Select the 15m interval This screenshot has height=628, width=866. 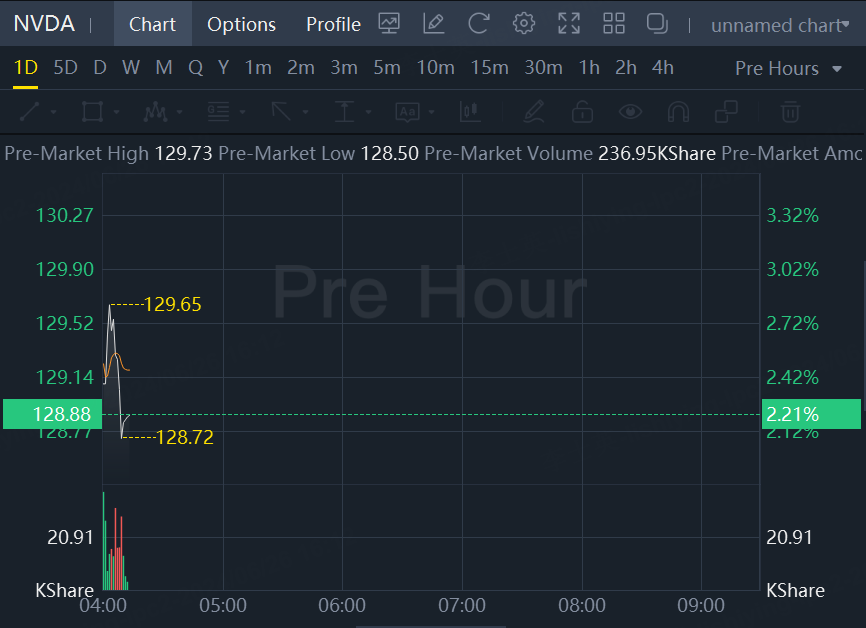489,68
